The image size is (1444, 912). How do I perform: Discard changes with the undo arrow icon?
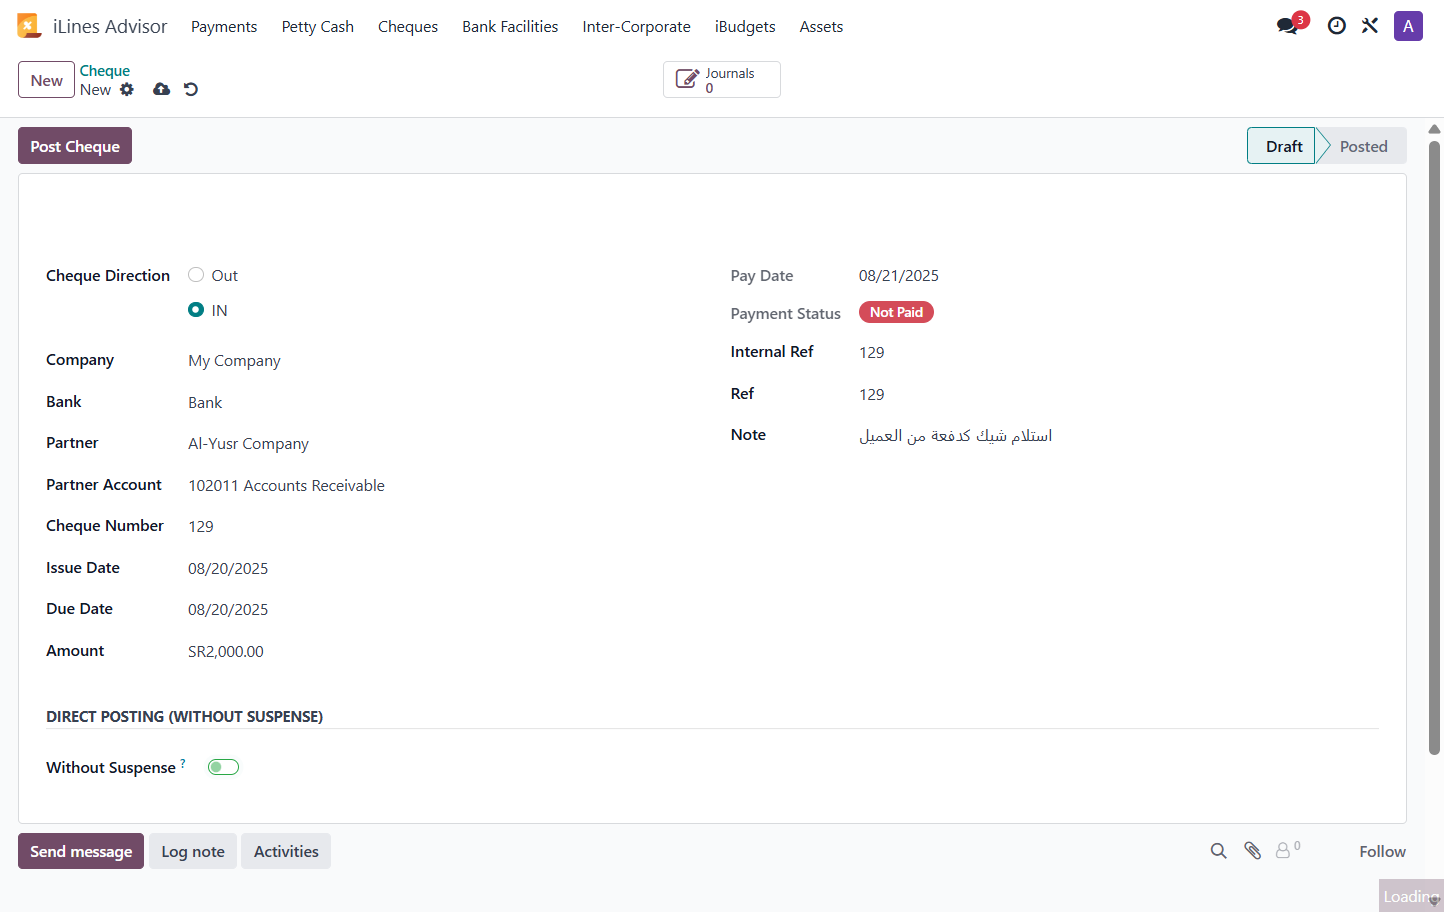pyautogui.click(x=191, y=89)
